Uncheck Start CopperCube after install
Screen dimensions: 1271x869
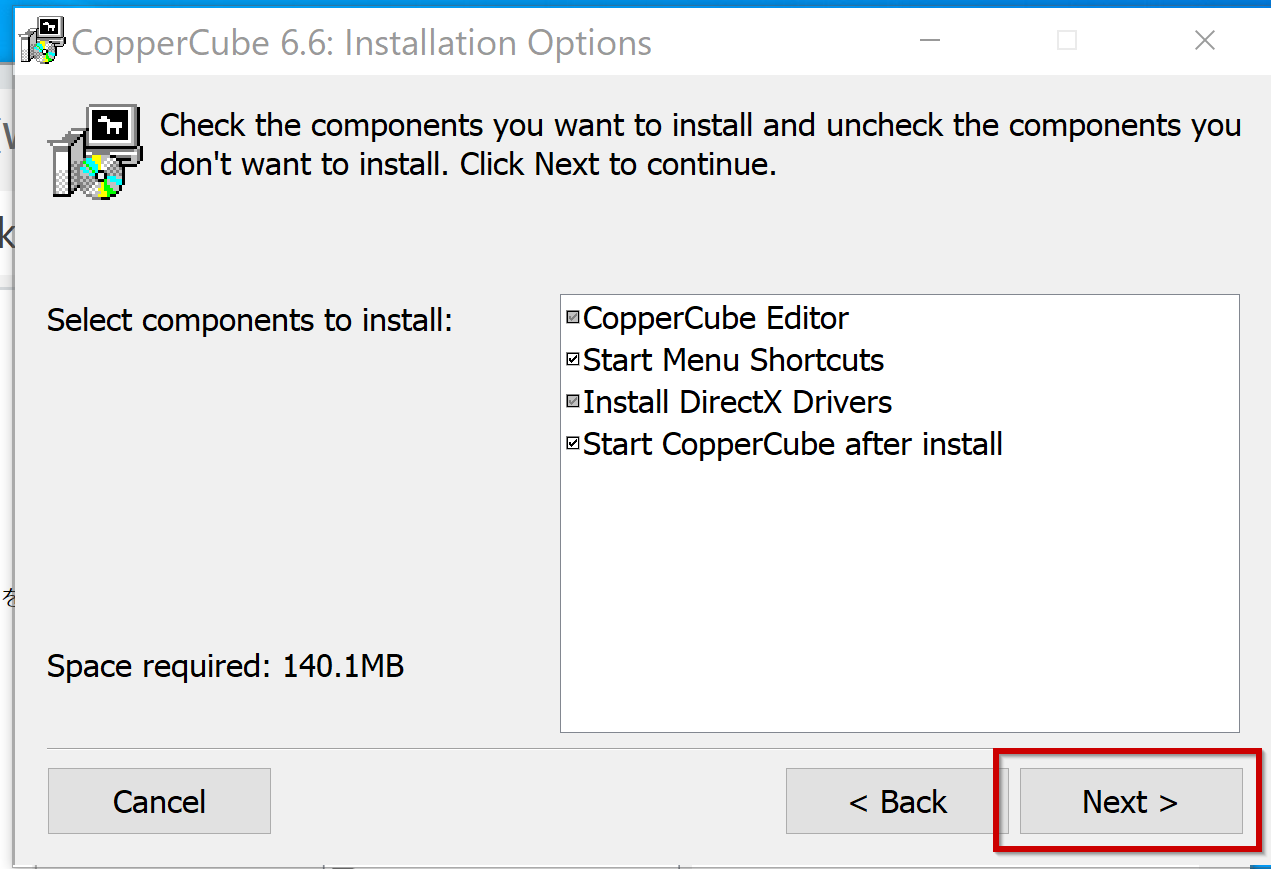(573, 444)
